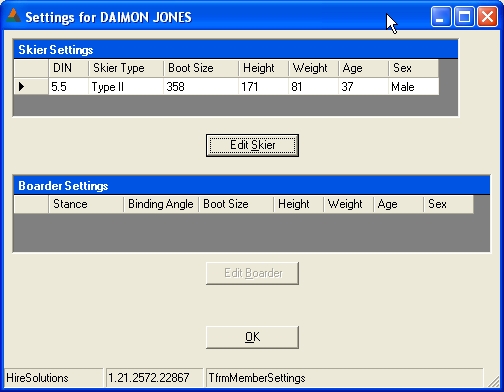The width and height of the screenshot is (504, 392).
Task: Click Boot Size header in Boarder Settings
Action: coord(236,204)
